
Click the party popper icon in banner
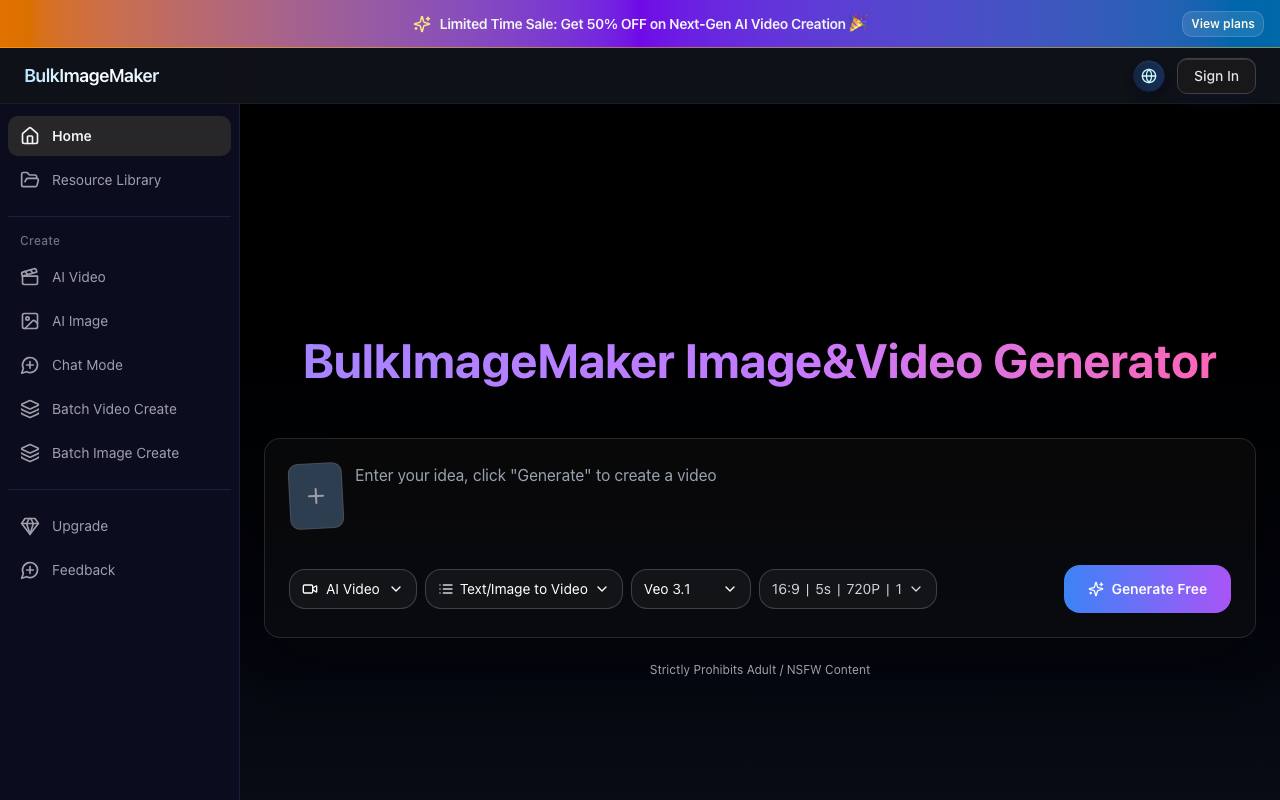coord(857,24)
